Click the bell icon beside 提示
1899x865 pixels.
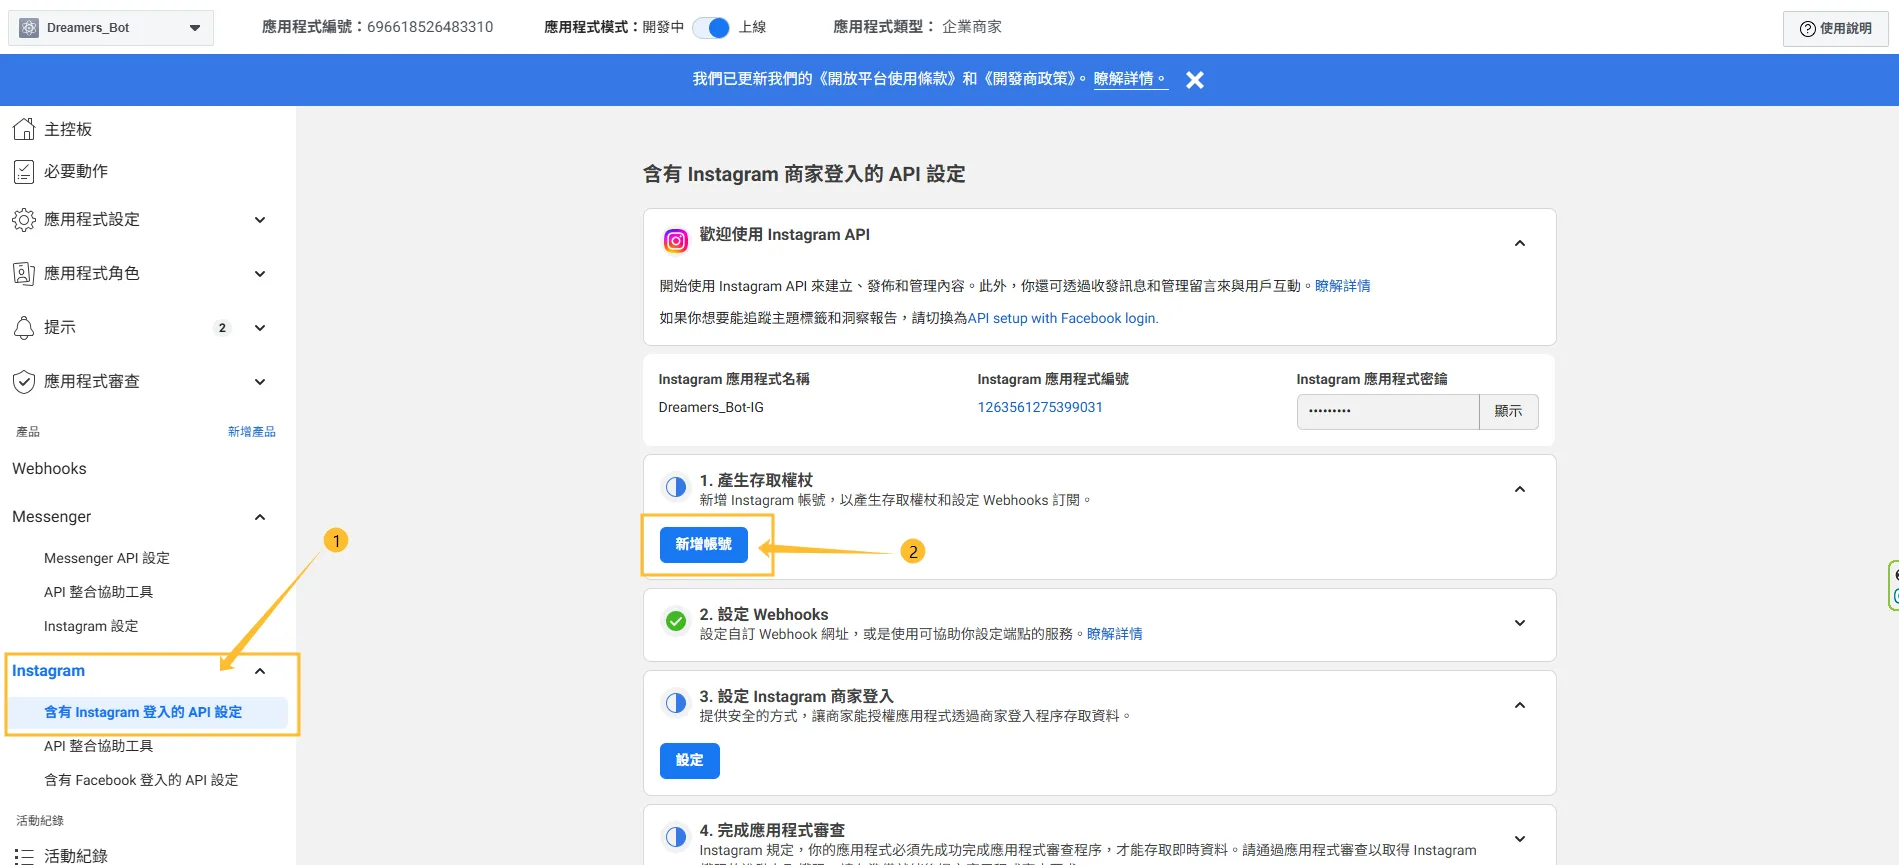point(24,328)
